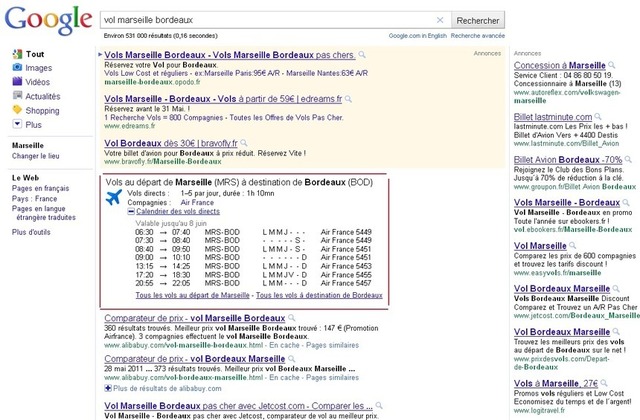Click Air France 5455 flight entry

tap(346, 275)
